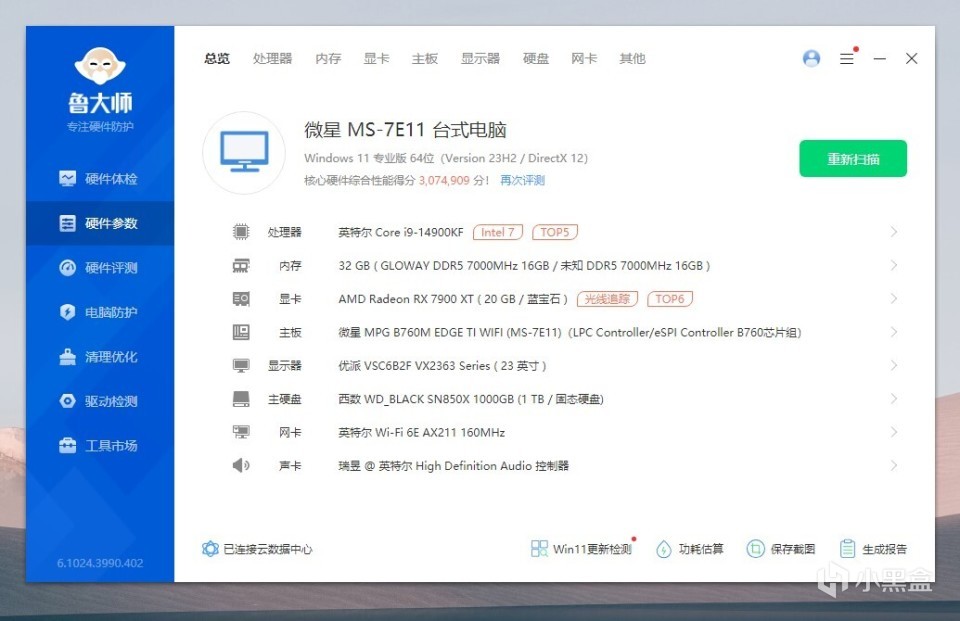Click the 主硬盘 disk drive icon

(241, 399)
